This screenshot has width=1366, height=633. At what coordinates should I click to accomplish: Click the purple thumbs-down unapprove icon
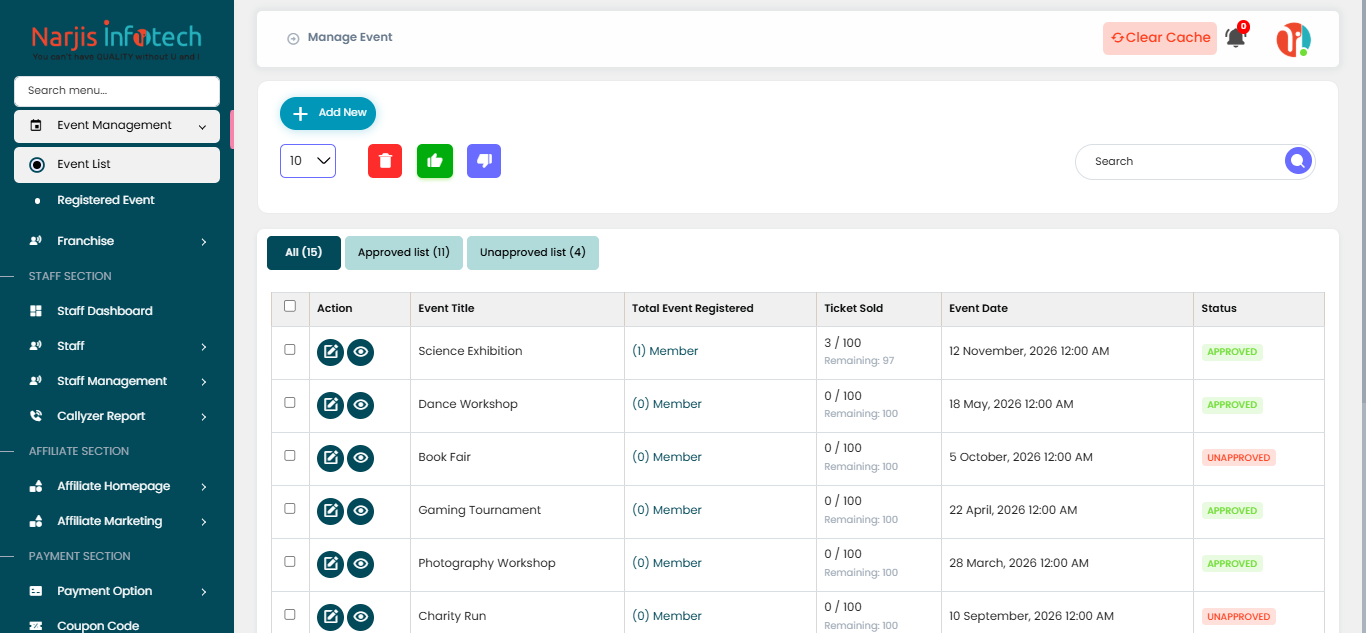pos(484,161)
